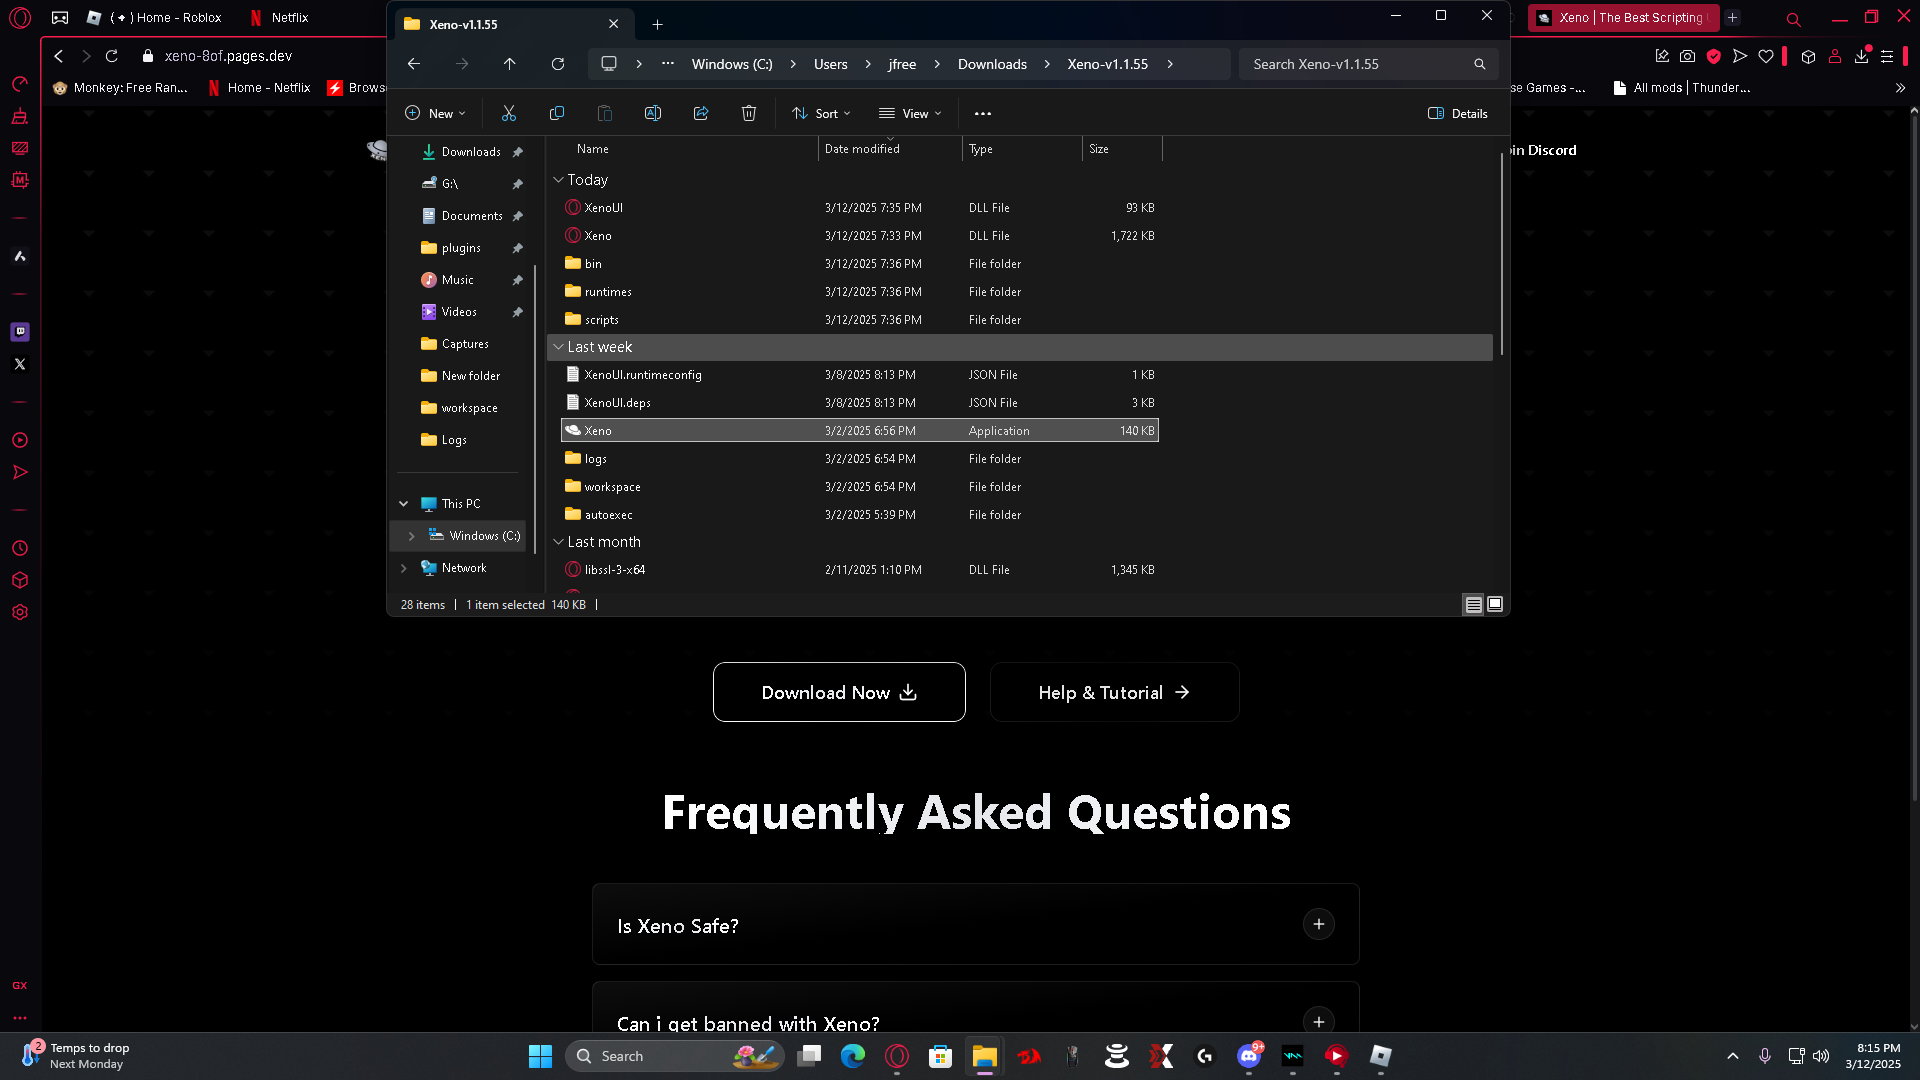Open X (Twitter) in Opera GX sidebar

click(20, 364)
